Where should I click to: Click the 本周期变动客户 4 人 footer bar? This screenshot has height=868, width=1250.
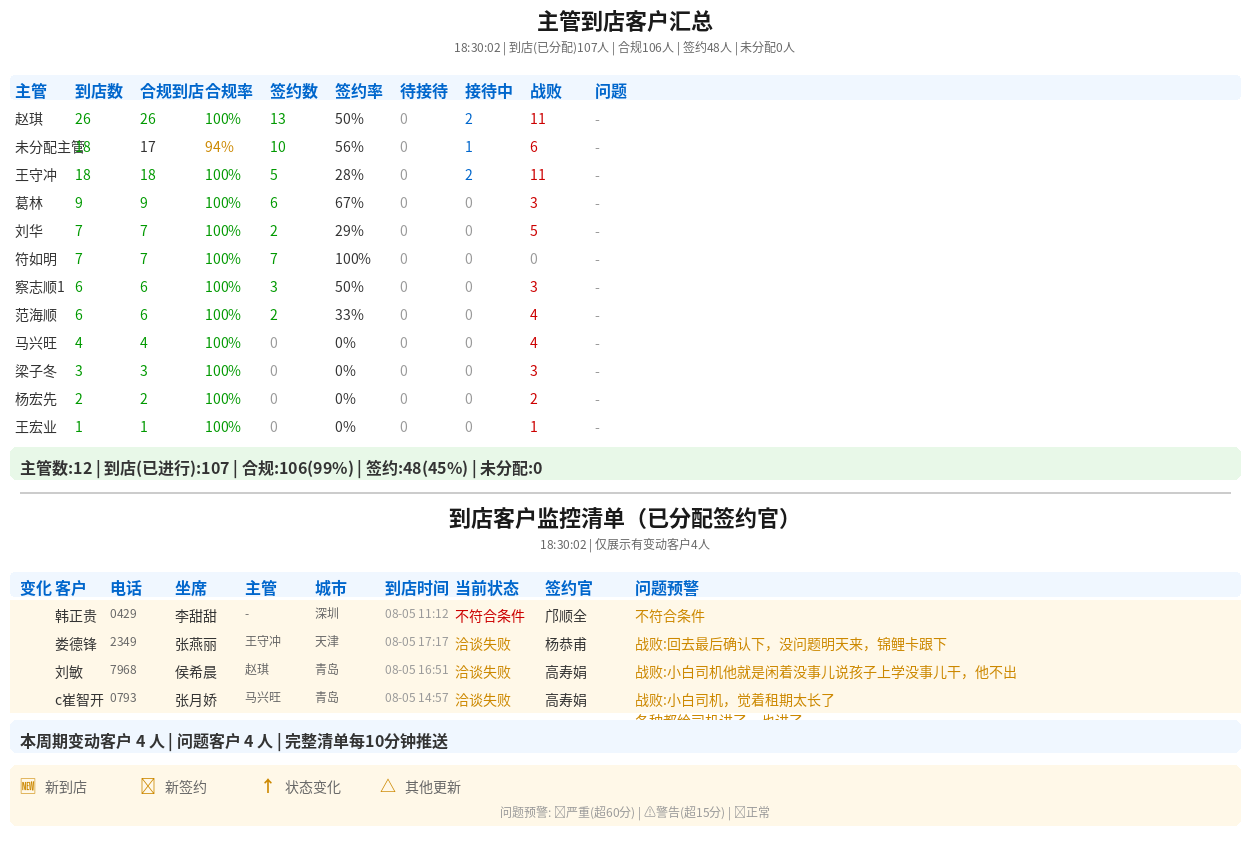(x=625, y=737)
